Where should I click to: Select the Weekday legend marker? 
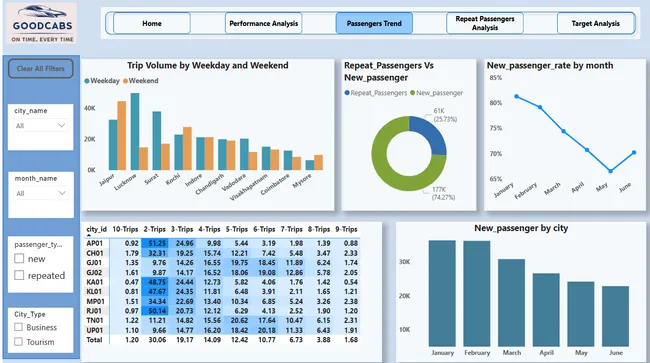point(87,81)
